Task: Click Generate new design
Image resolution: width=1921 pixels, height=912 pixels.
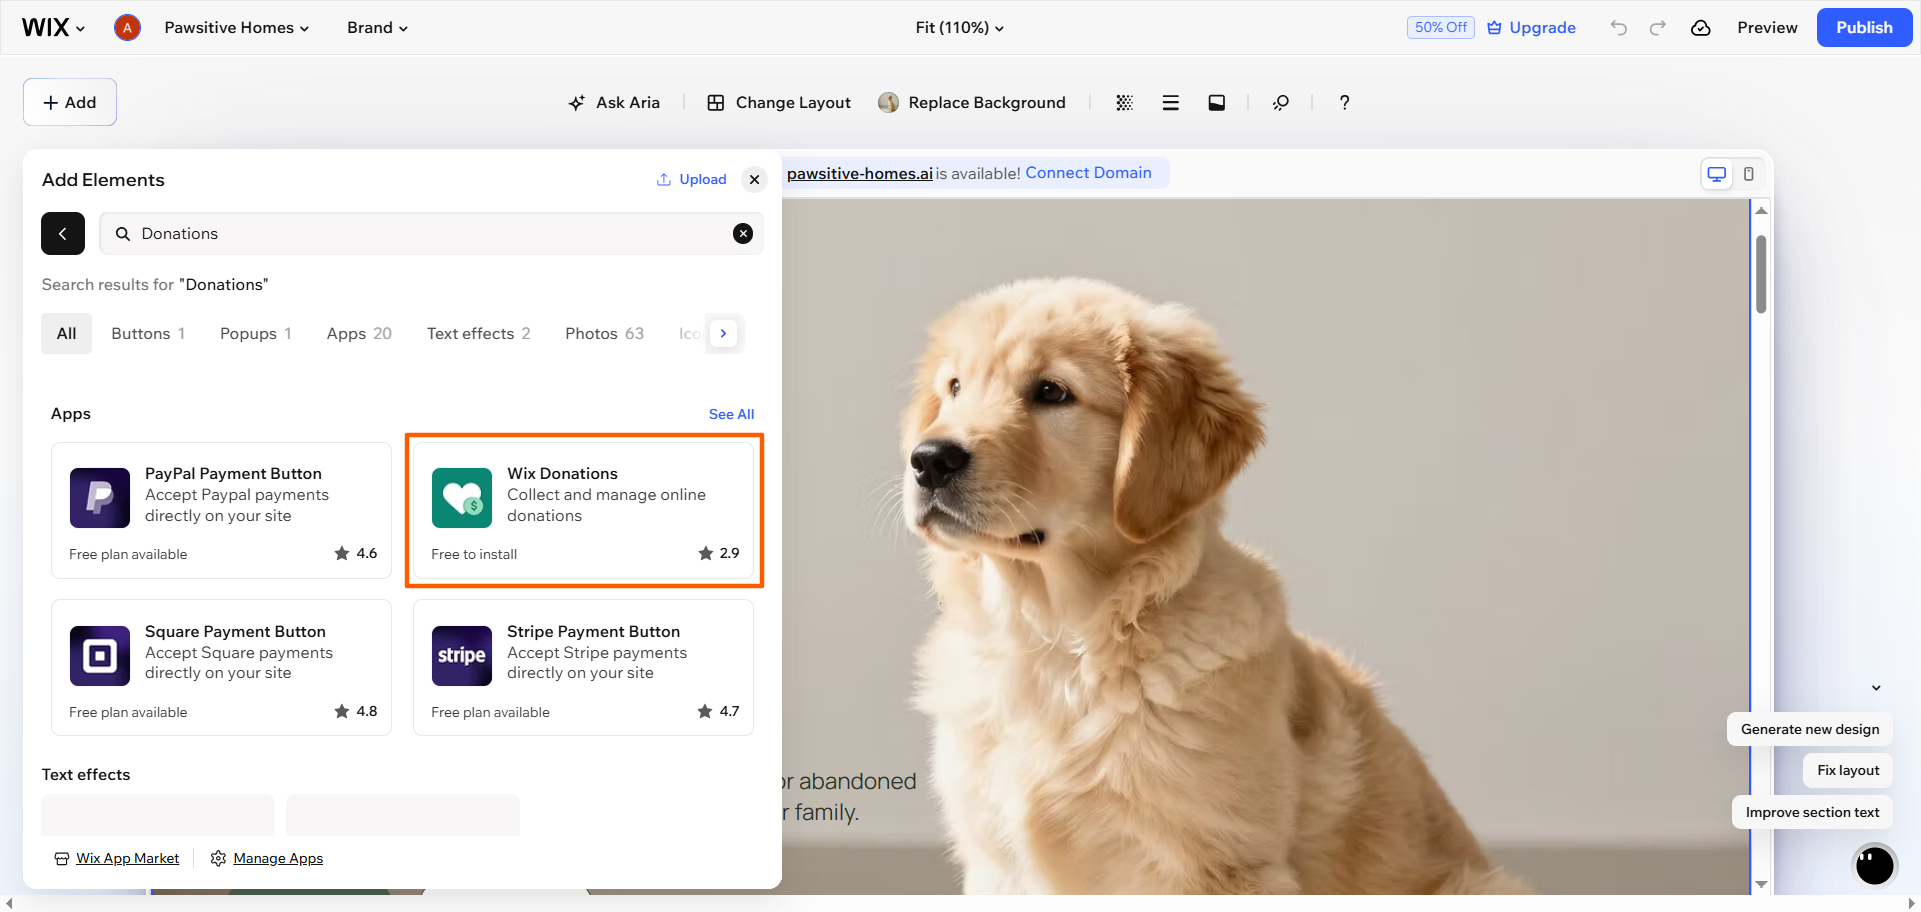Action: pos(1809,729)
